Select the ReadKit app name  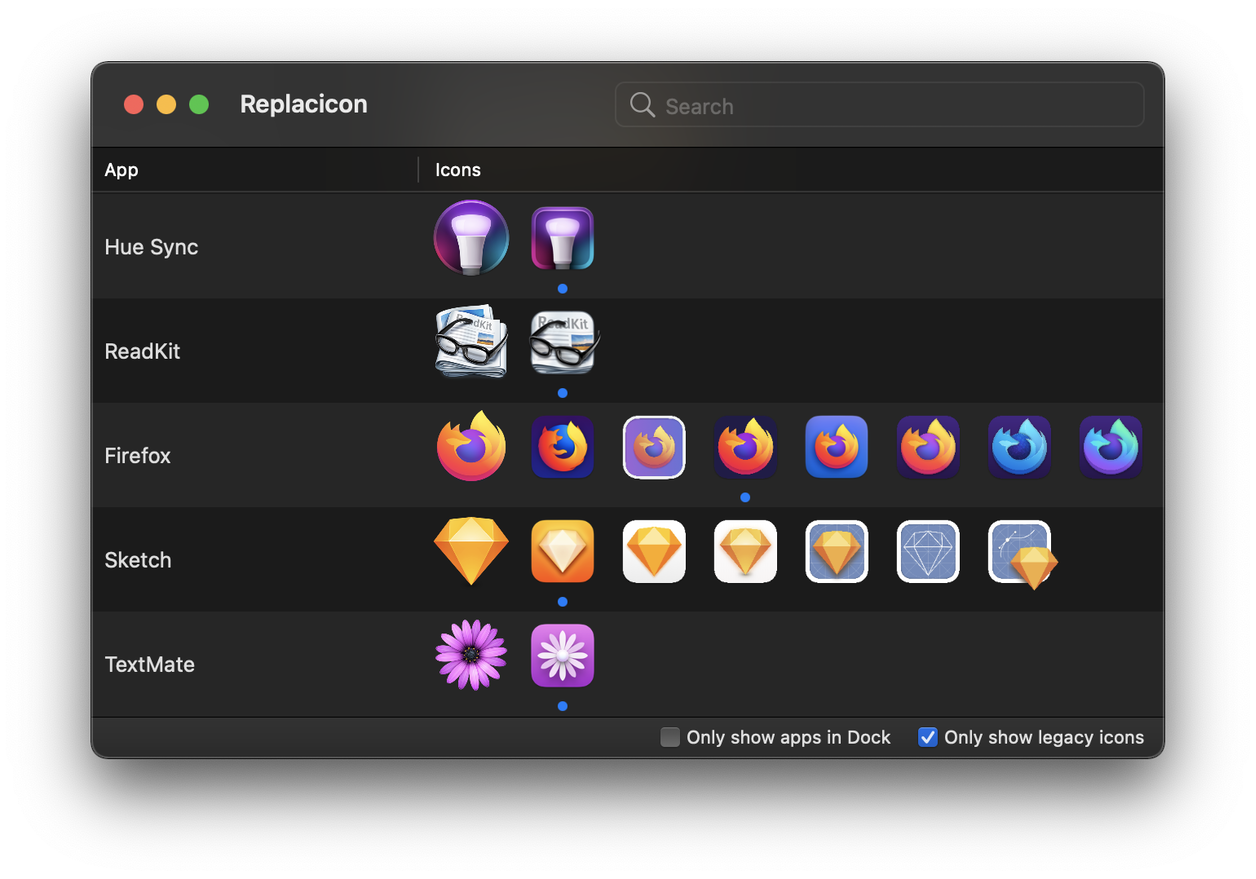[142, 351]
